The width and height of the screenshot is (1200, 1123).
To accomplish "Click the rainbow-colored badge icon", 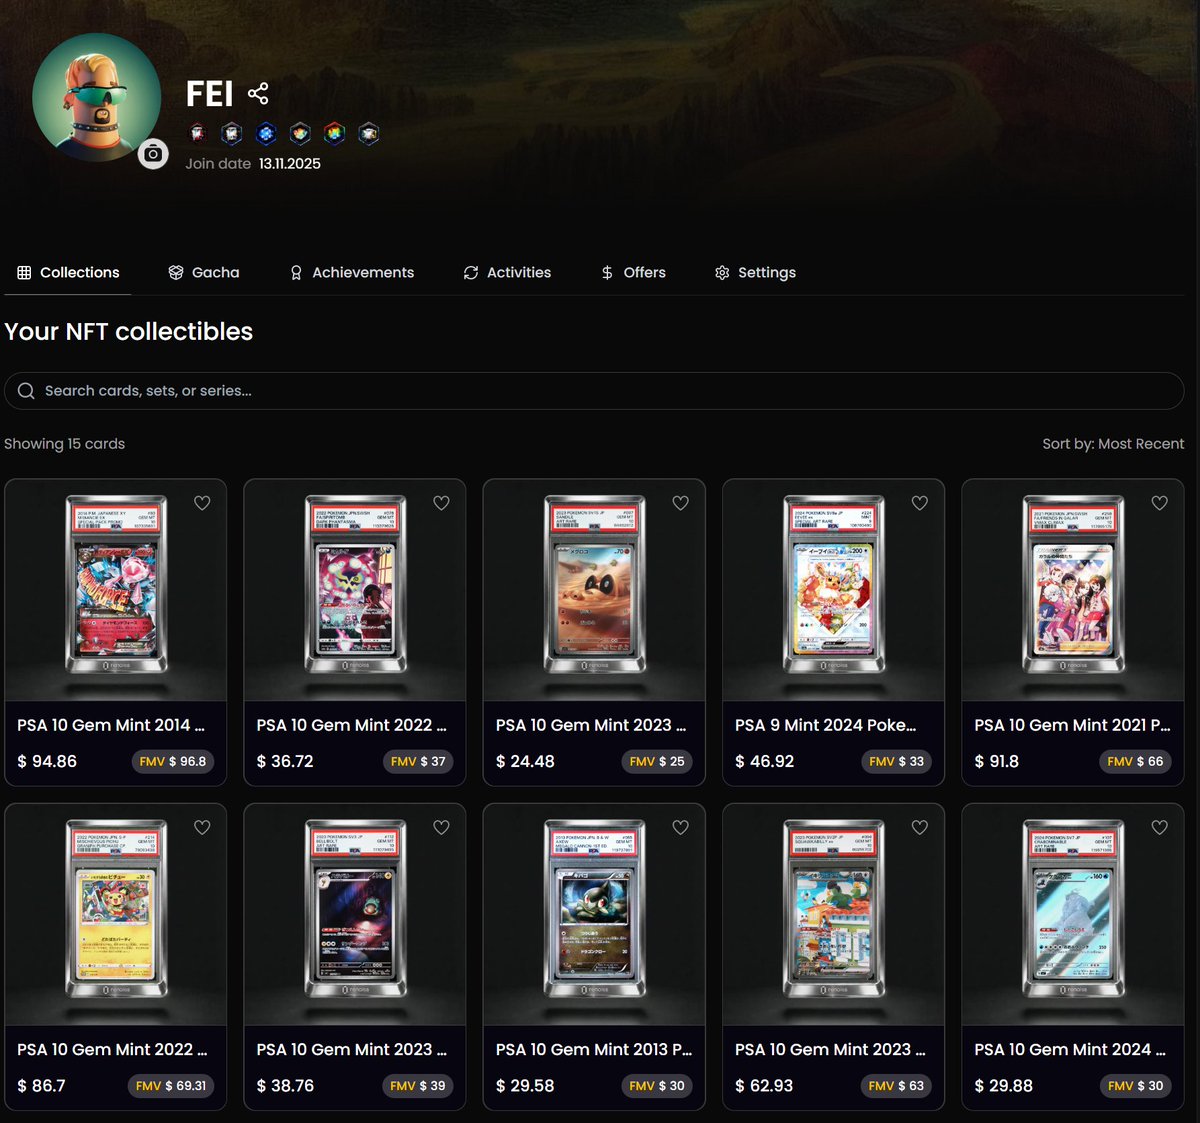I will point(334,133).
